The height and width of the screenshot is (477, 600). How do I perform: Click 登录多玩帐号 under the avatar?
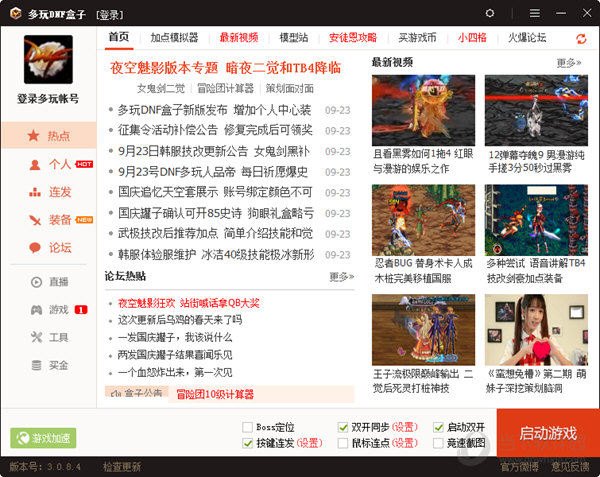coord(48,99)
